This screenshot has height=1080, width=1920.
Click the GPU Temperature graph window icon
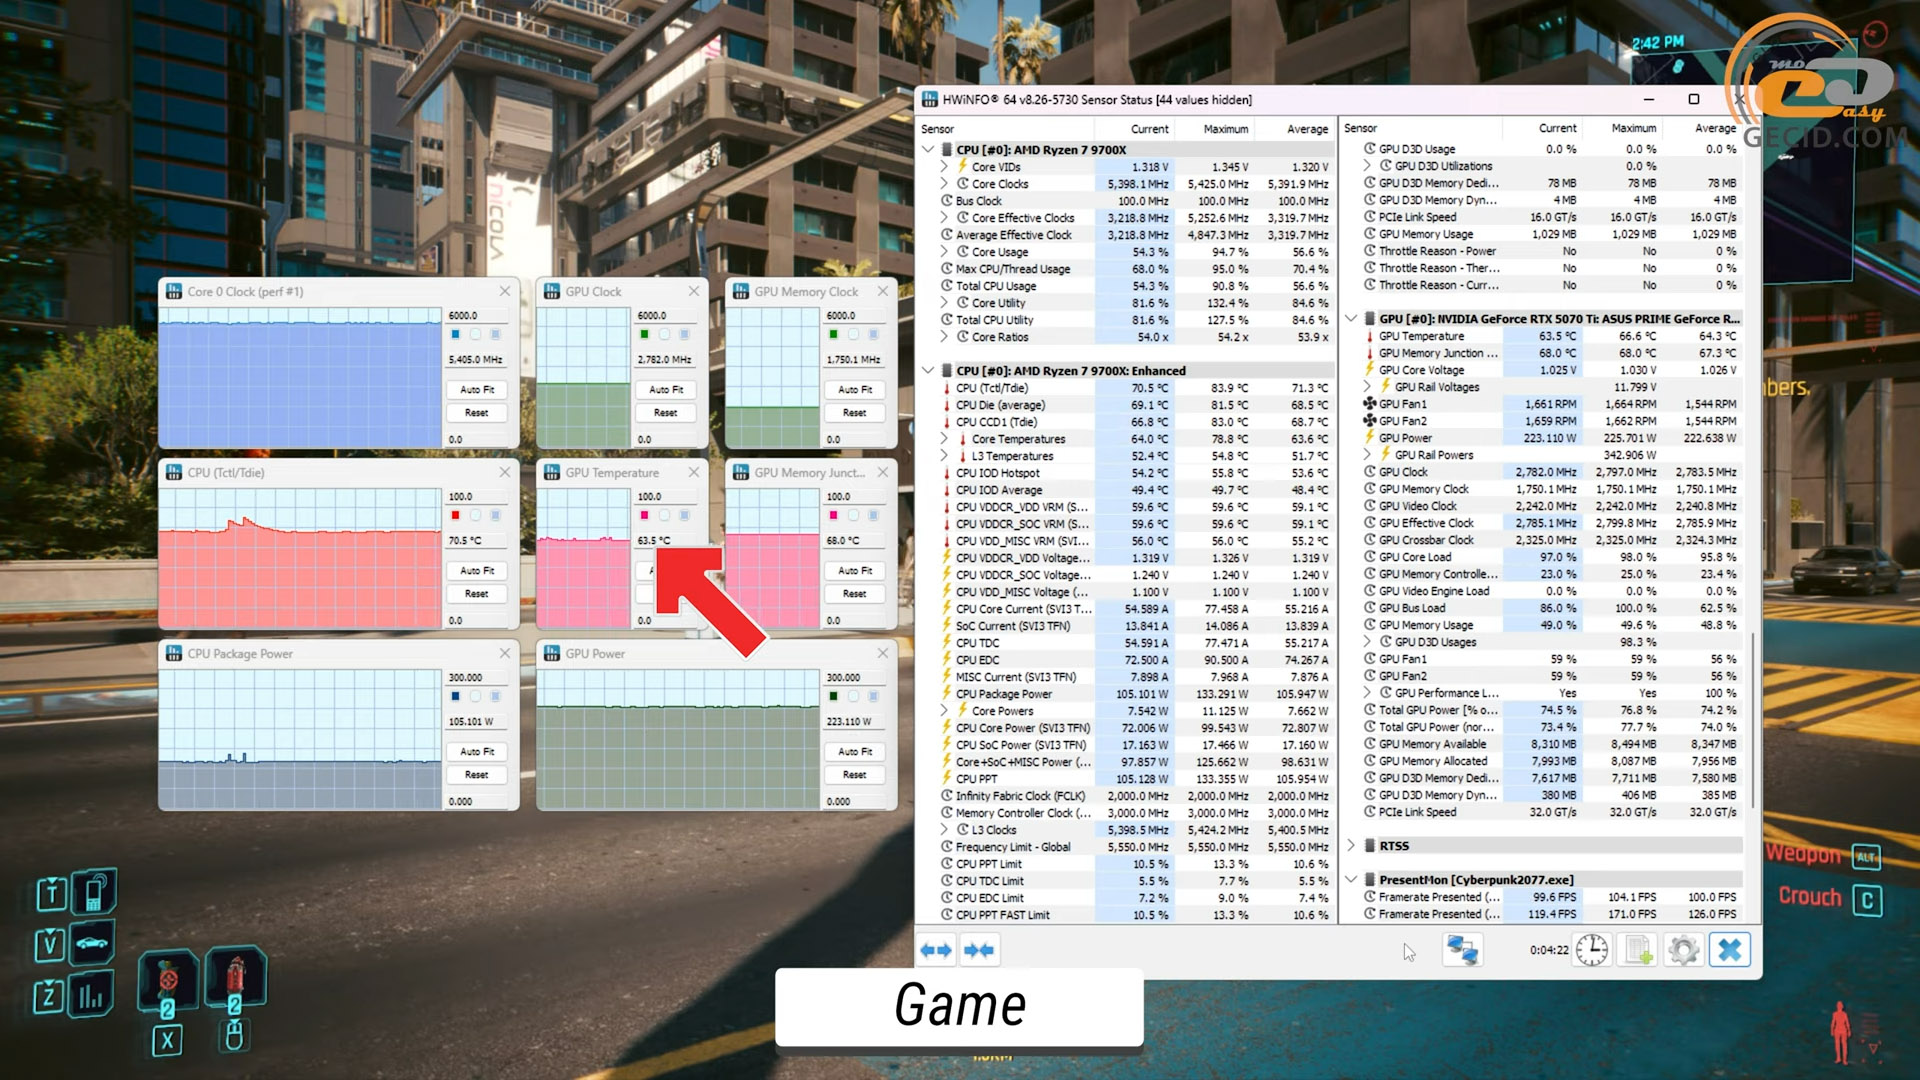[552, 472]
